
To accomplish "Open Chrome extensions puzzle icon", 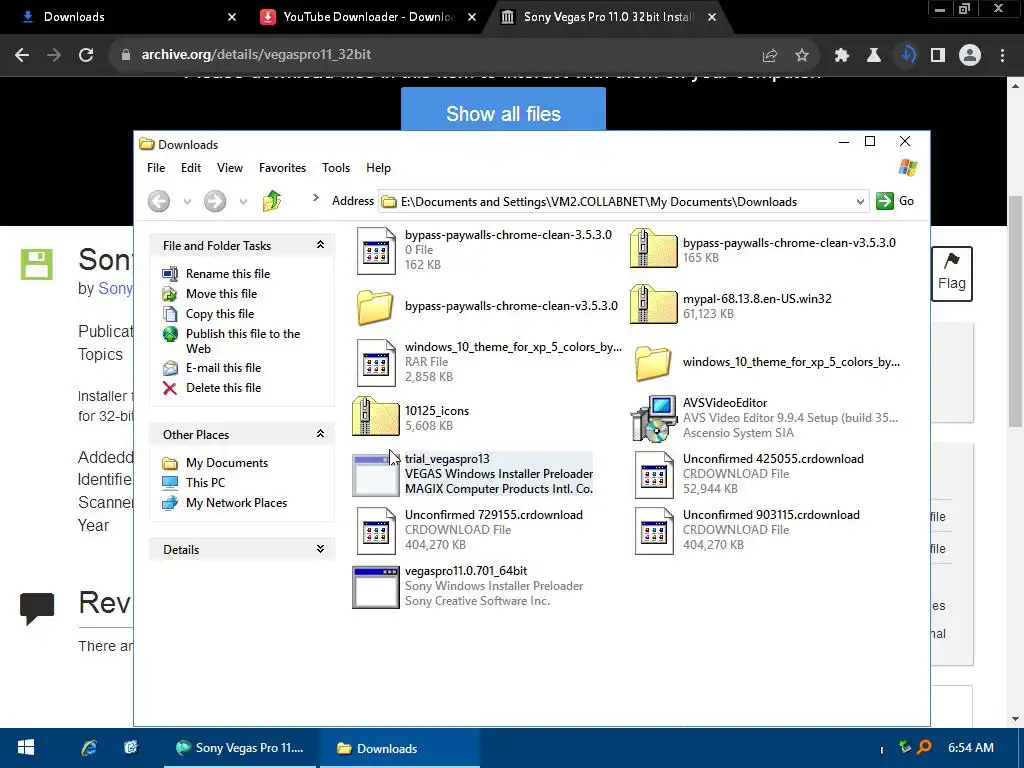I will [842, 56].
